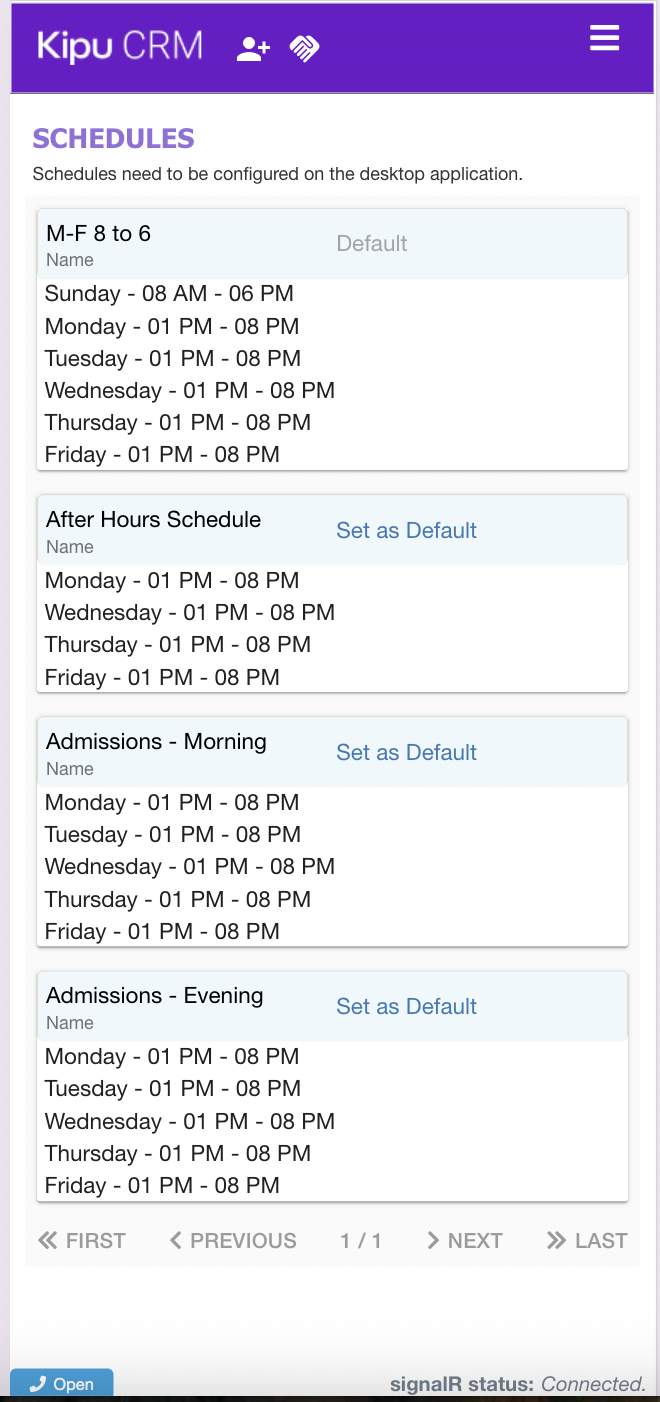
Task: Go to the NEXT page
Action: [465, 1241]
